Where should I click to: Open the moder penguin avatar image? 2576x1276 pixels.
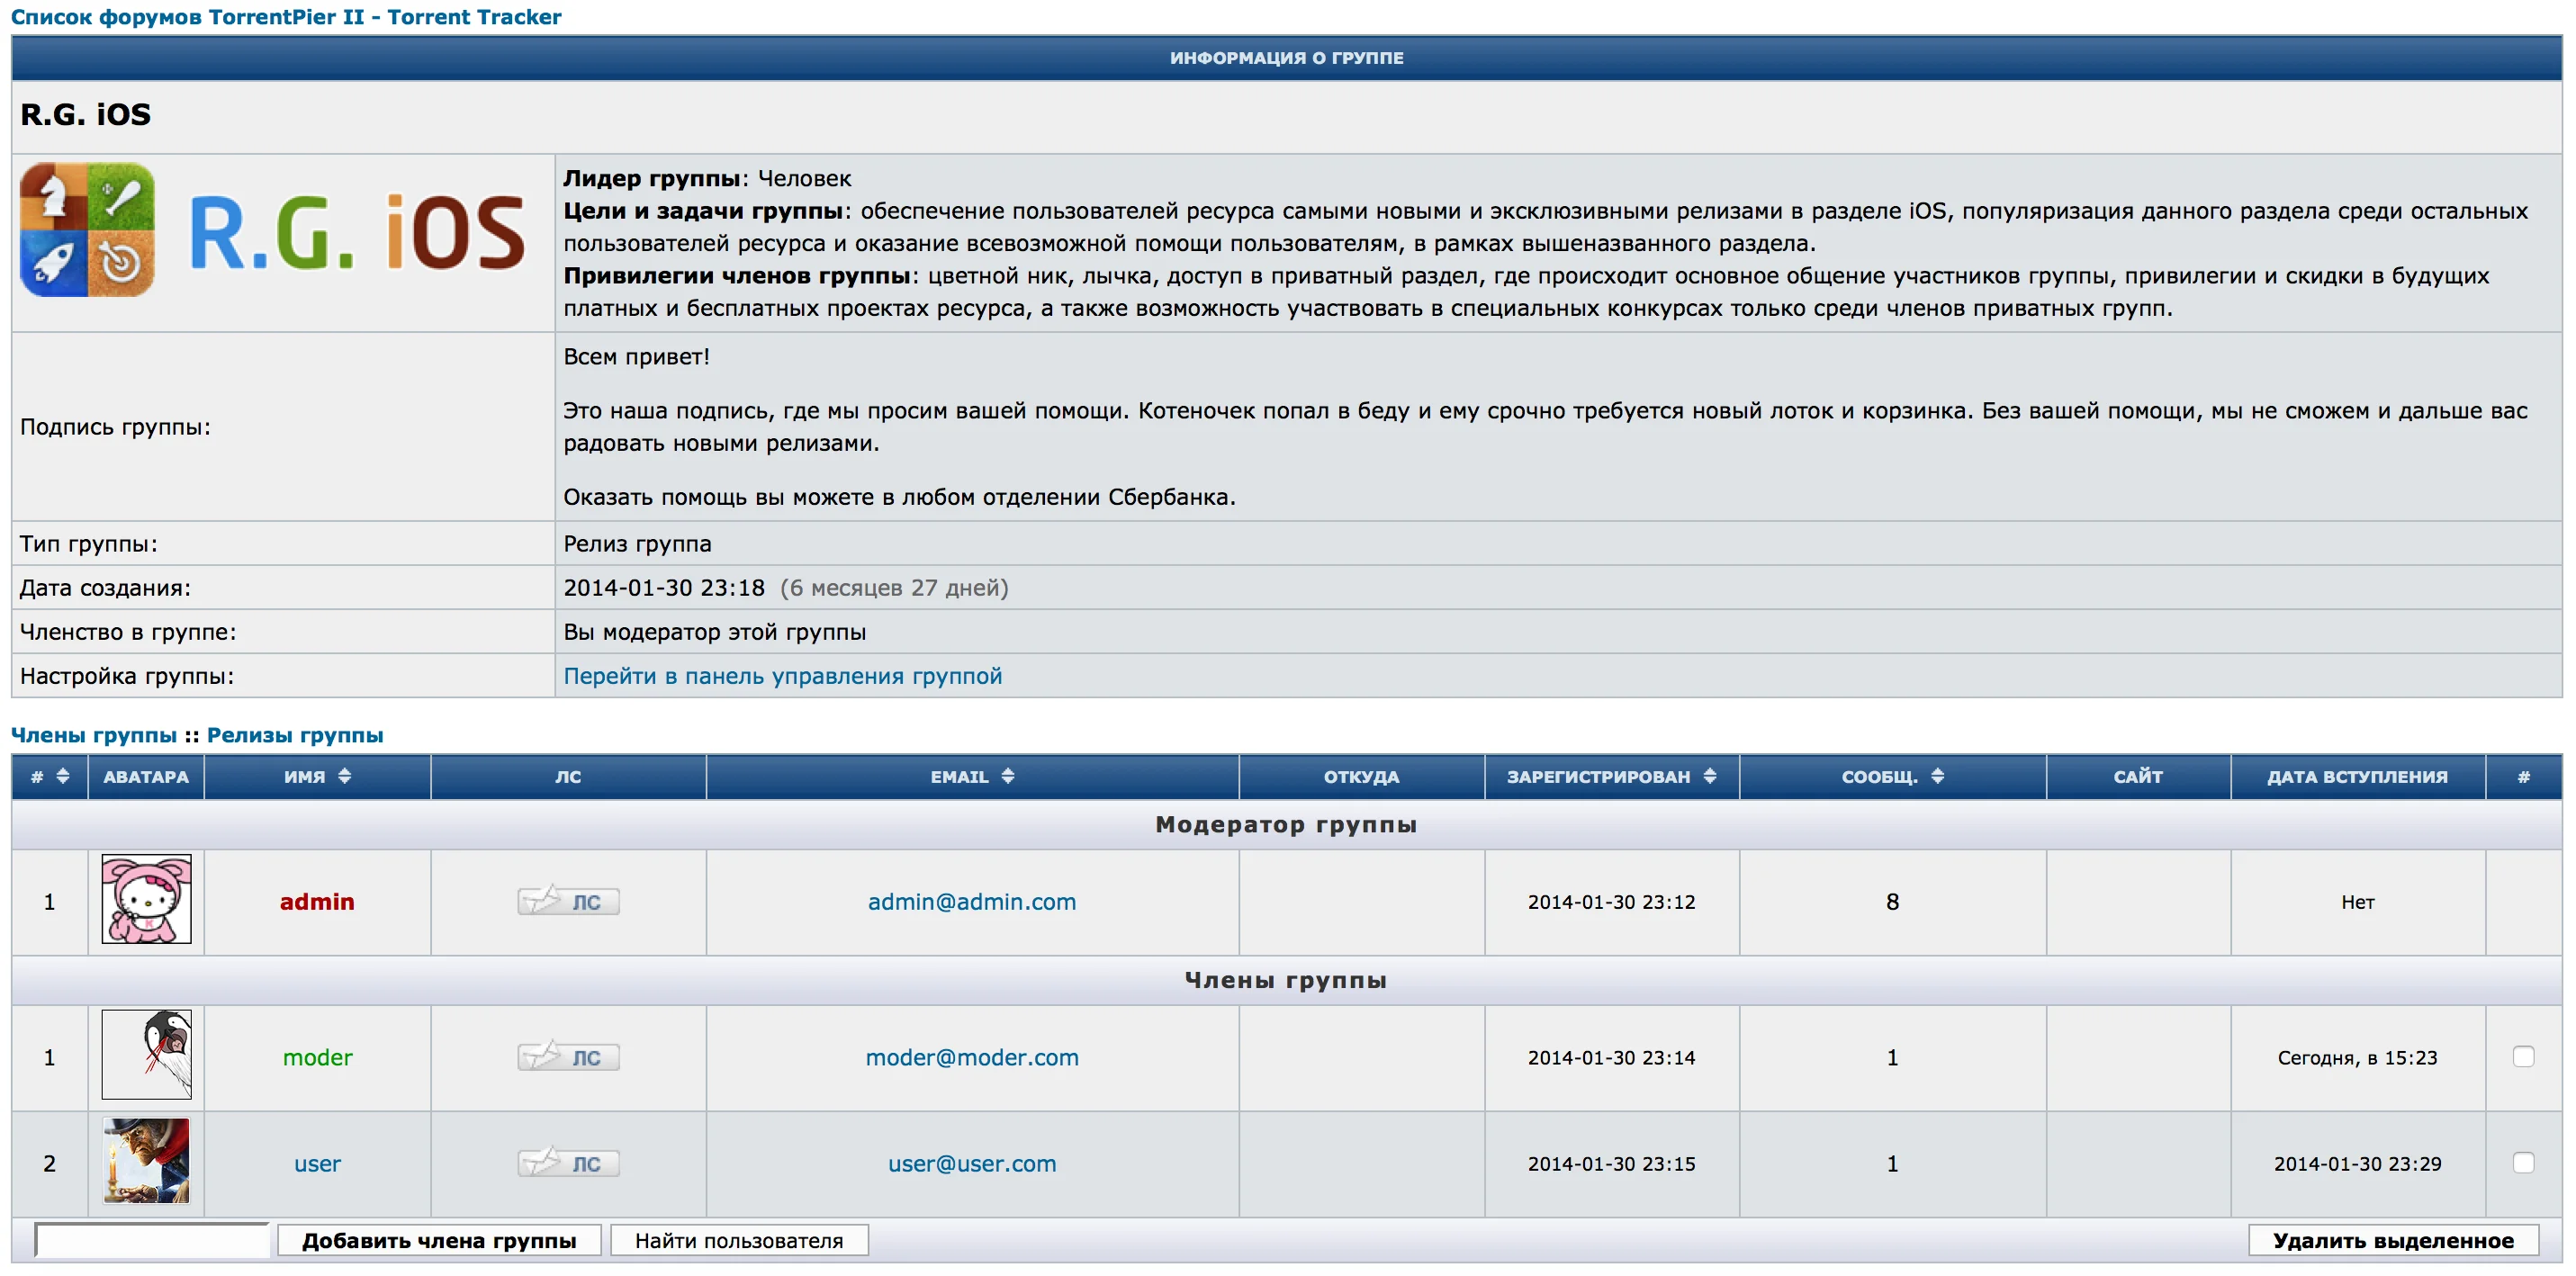coord(146,1055)
